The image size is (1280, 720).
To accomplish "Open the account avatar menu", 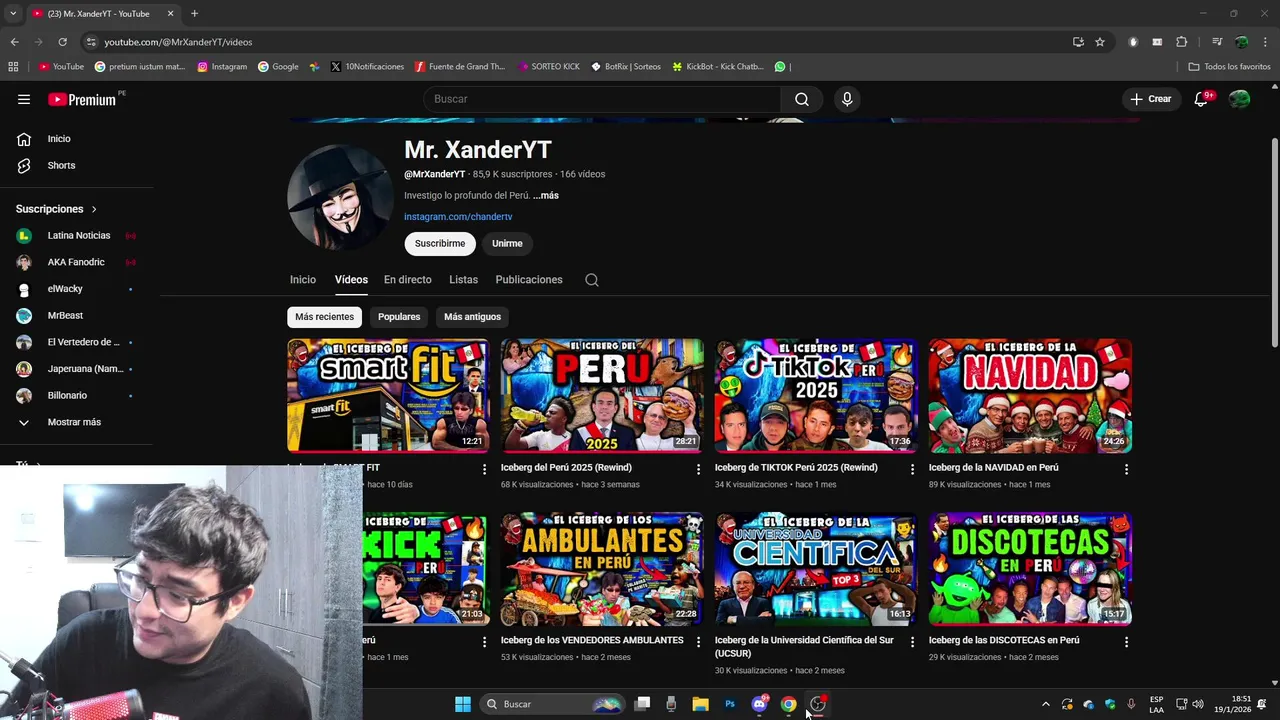I will coord(1239,99).
